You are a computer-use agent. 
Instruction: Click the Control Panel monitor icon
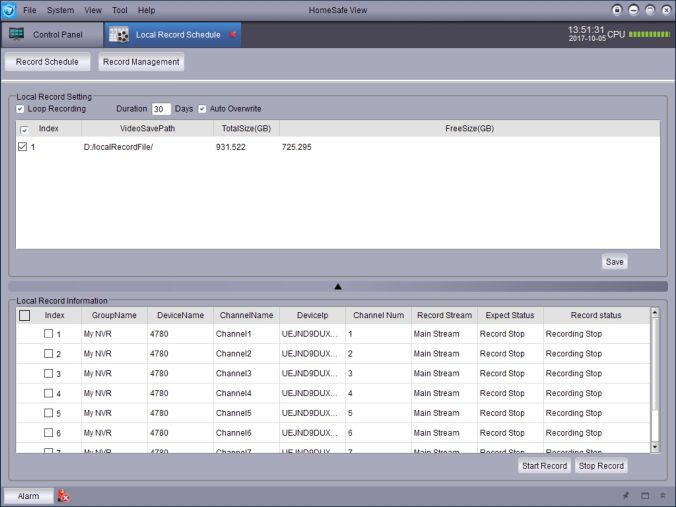(17, 34)
